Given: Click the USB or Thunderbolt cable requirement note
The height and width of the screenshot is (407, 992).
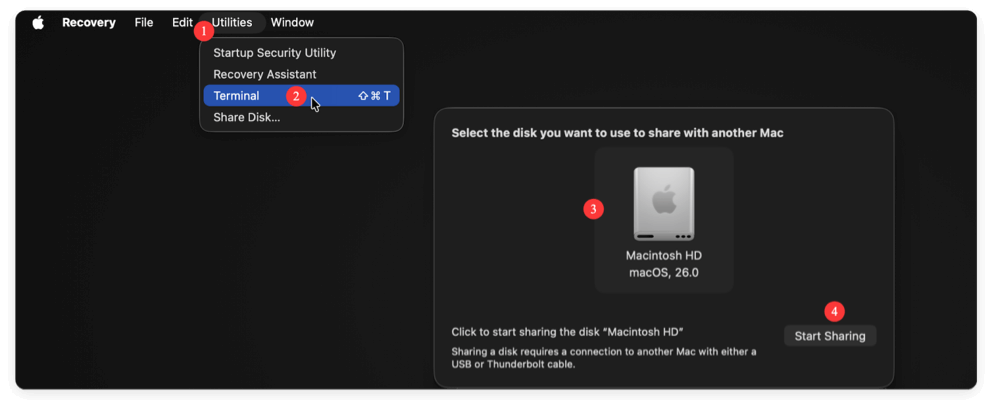Looking at the screenshot, I should point(604,358).
